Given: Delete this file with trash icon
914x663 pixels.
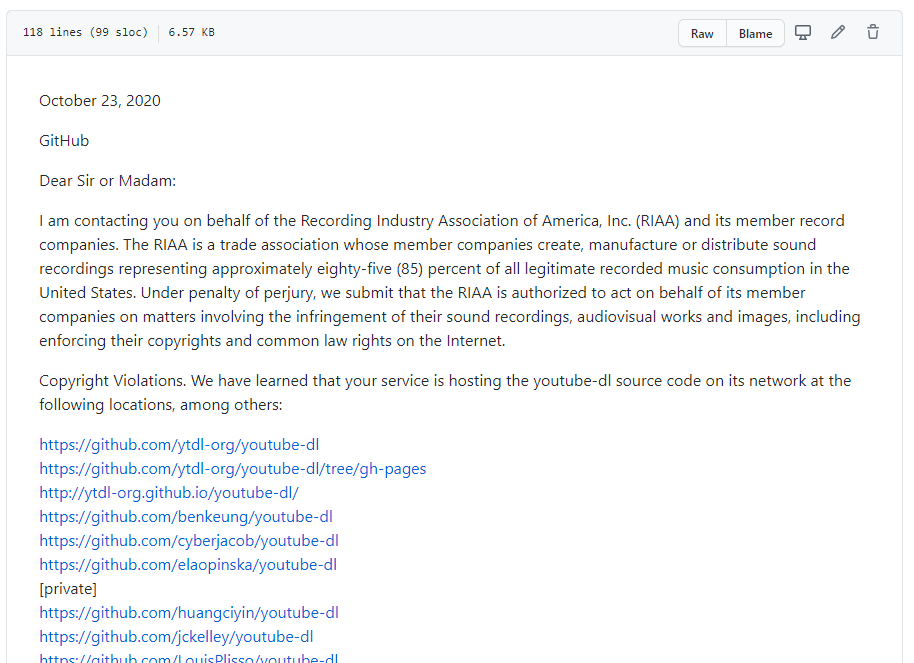Looking at the screenshot, I should coord(873,33).
